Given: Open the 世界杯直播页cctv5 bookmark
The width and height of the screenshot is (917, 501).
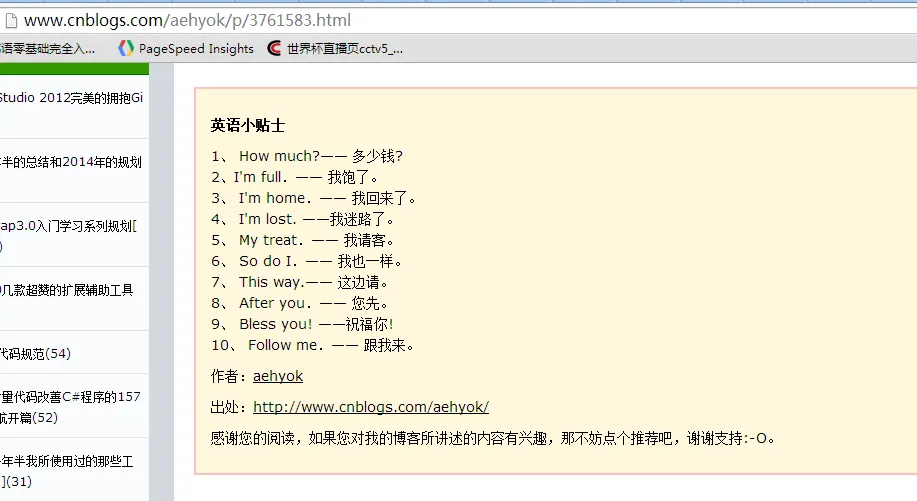Looking at the screenshot, I should tap(335, 49).
